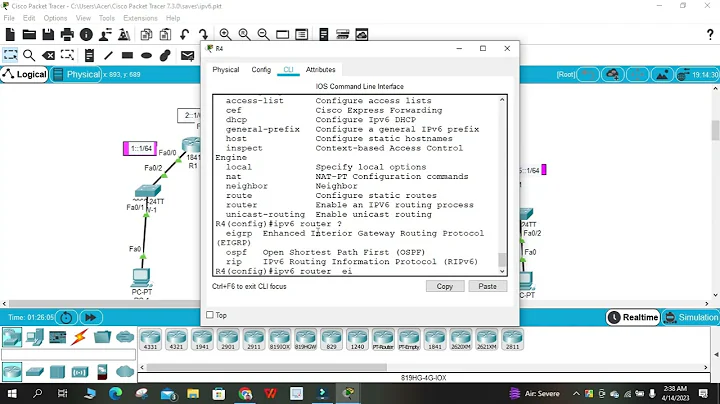Select the PC-PT device on canvas
720x404 pixels.
click(141, 277)
